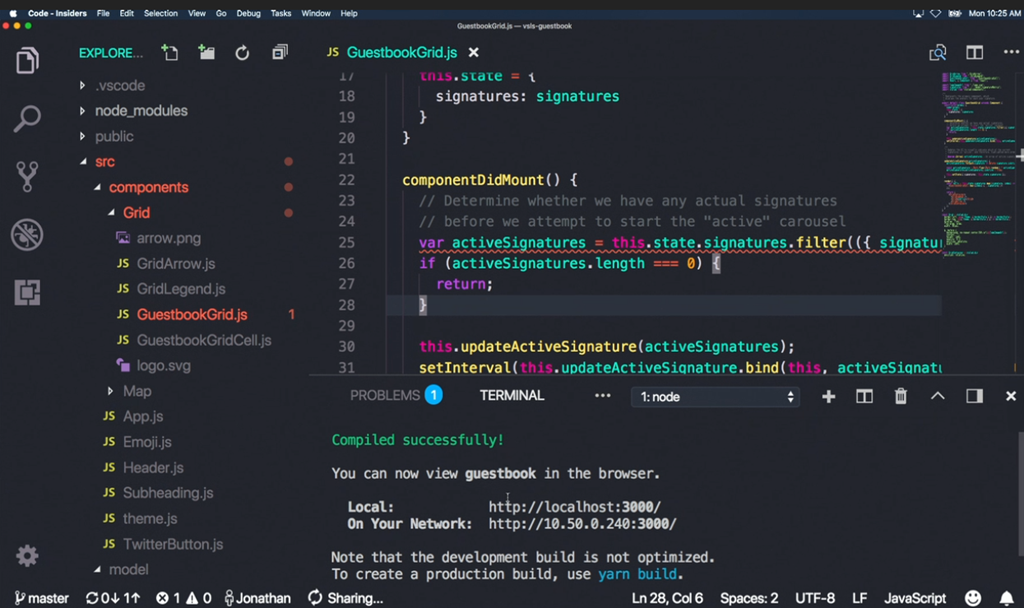This screenshot has width=1024, height=608.
Task: Click the New File icon in Explorer
Action: click(x=170, y=53)
